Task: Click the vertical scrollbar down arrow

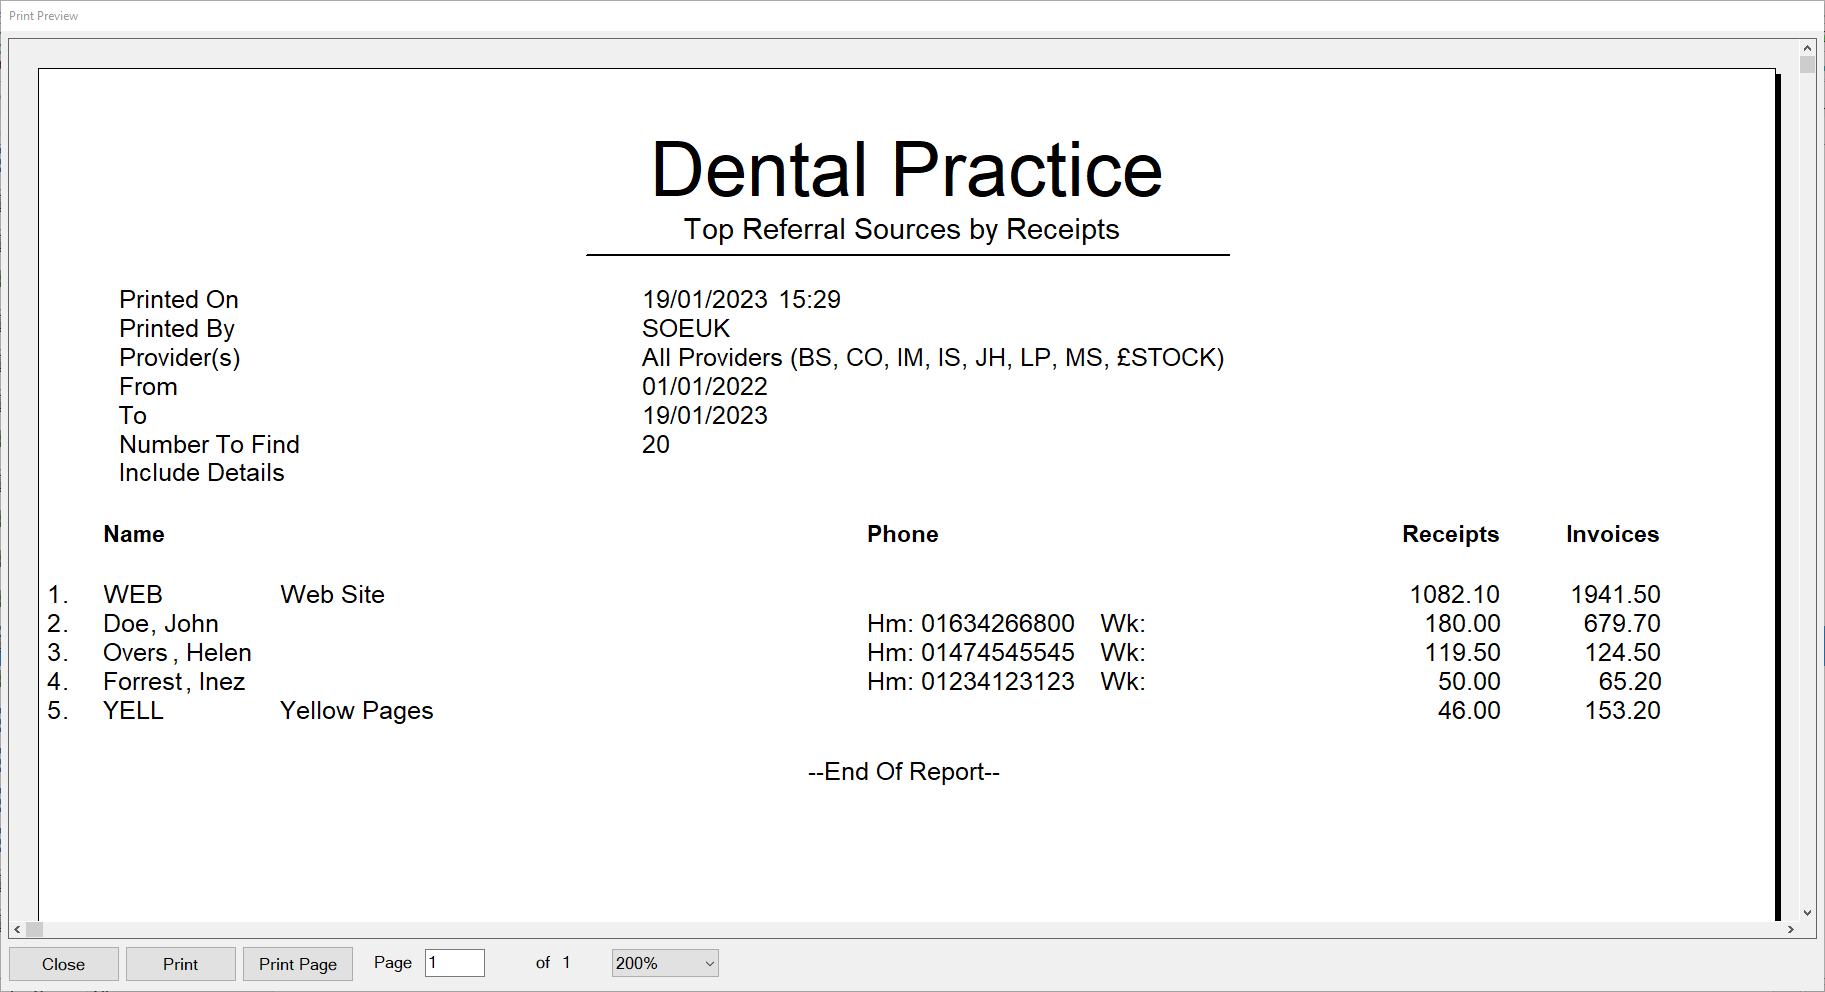Action: (1807, 912)
